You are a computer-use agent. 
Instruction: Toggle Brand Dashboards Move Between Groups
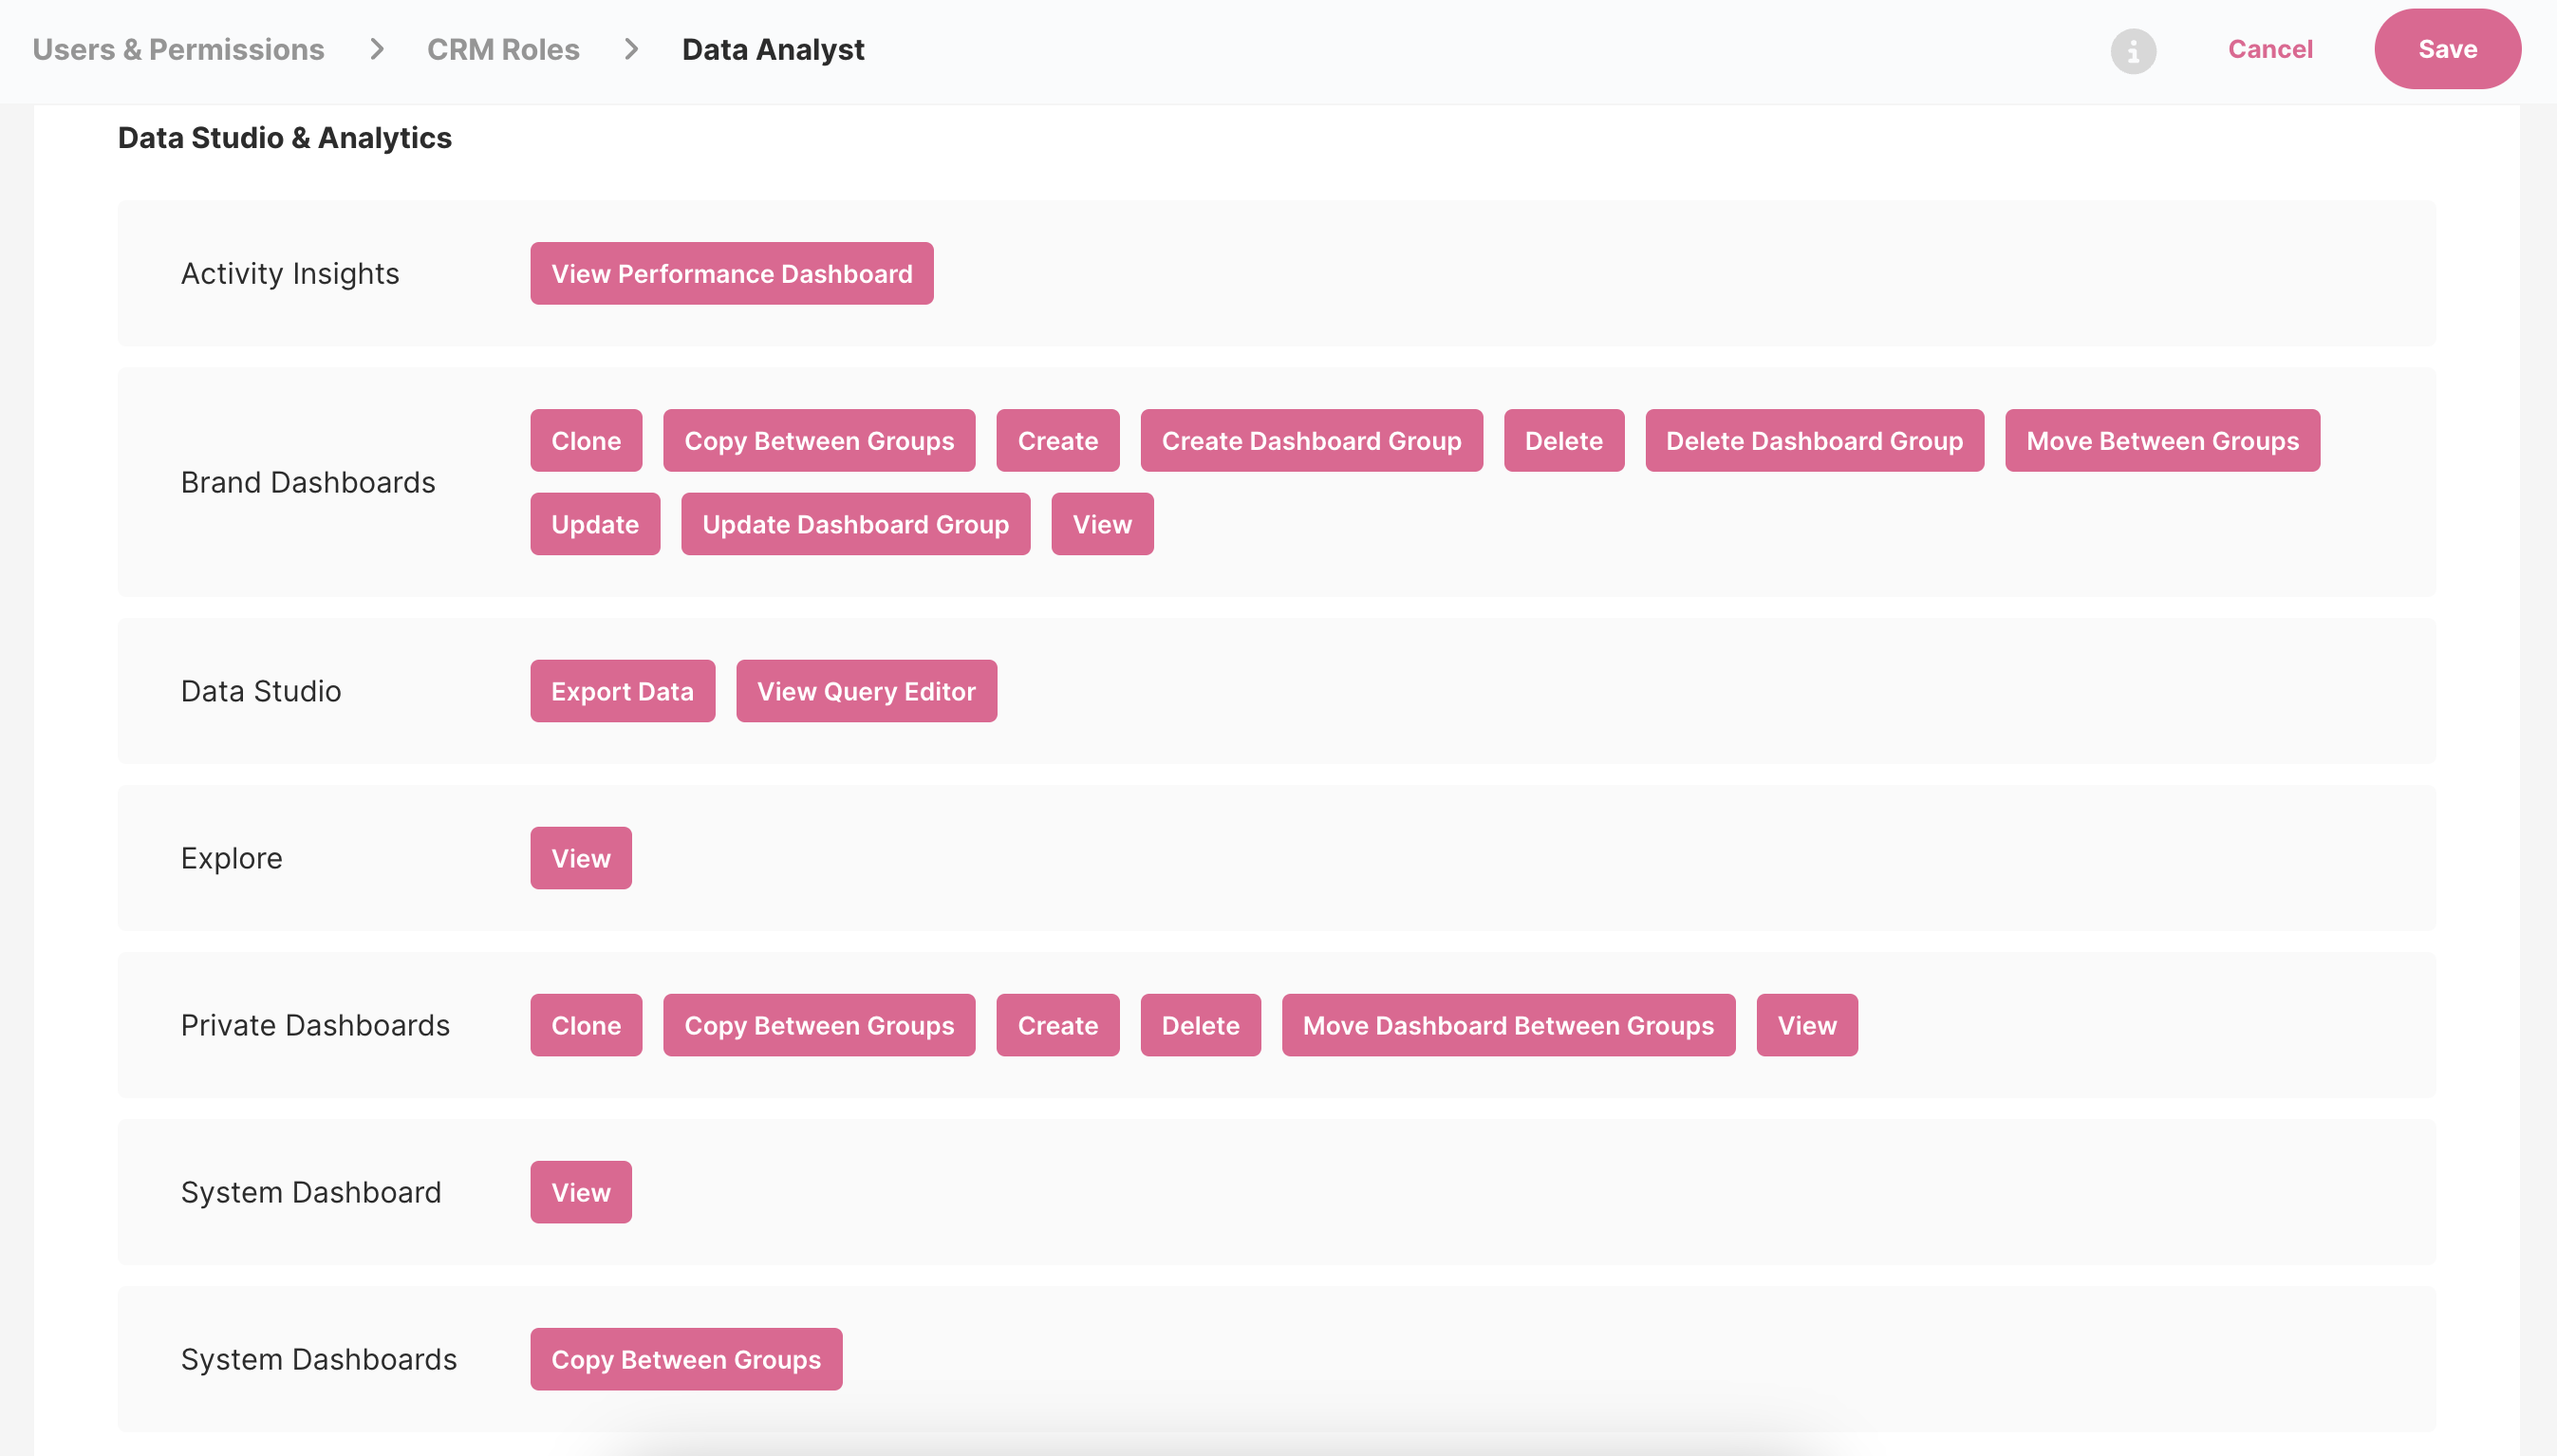(2161, 440)
